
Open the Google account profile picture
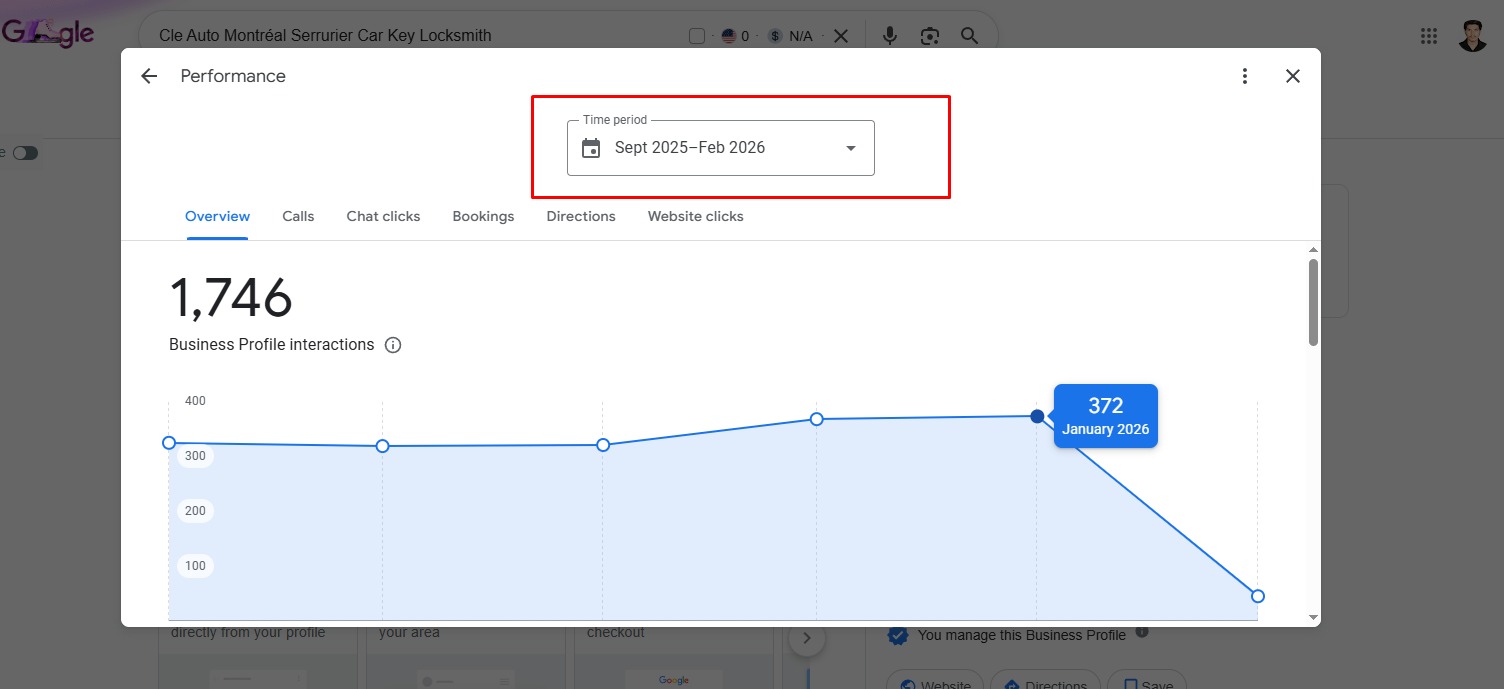(x=1473, y=36)
